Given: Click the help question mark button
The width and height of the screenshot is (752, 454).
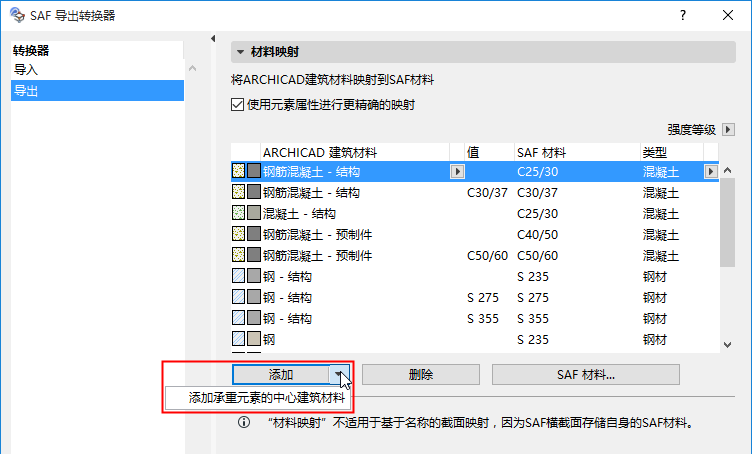Looking at the screenshot, I should pos(683,15).
